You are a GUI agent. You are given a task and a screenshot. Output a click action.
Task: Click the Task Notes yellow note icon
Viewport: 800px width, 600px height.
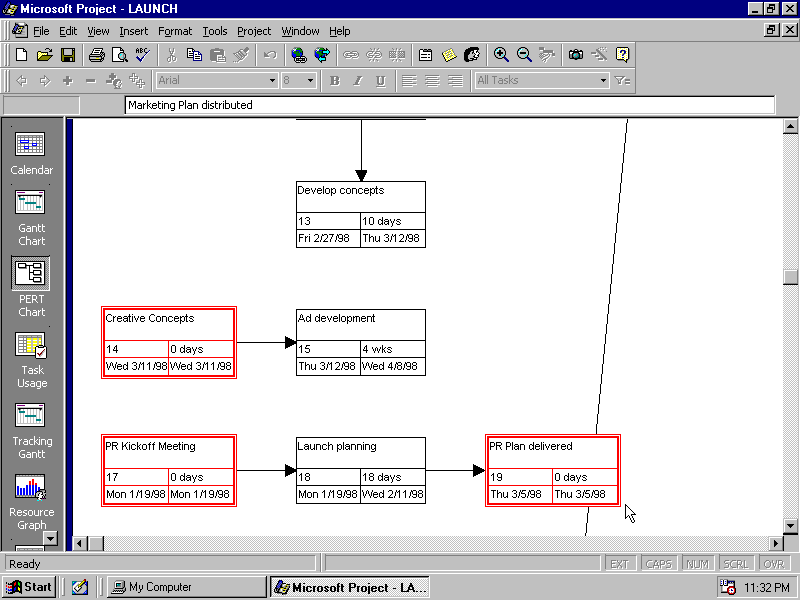click(x=449, y=55)
